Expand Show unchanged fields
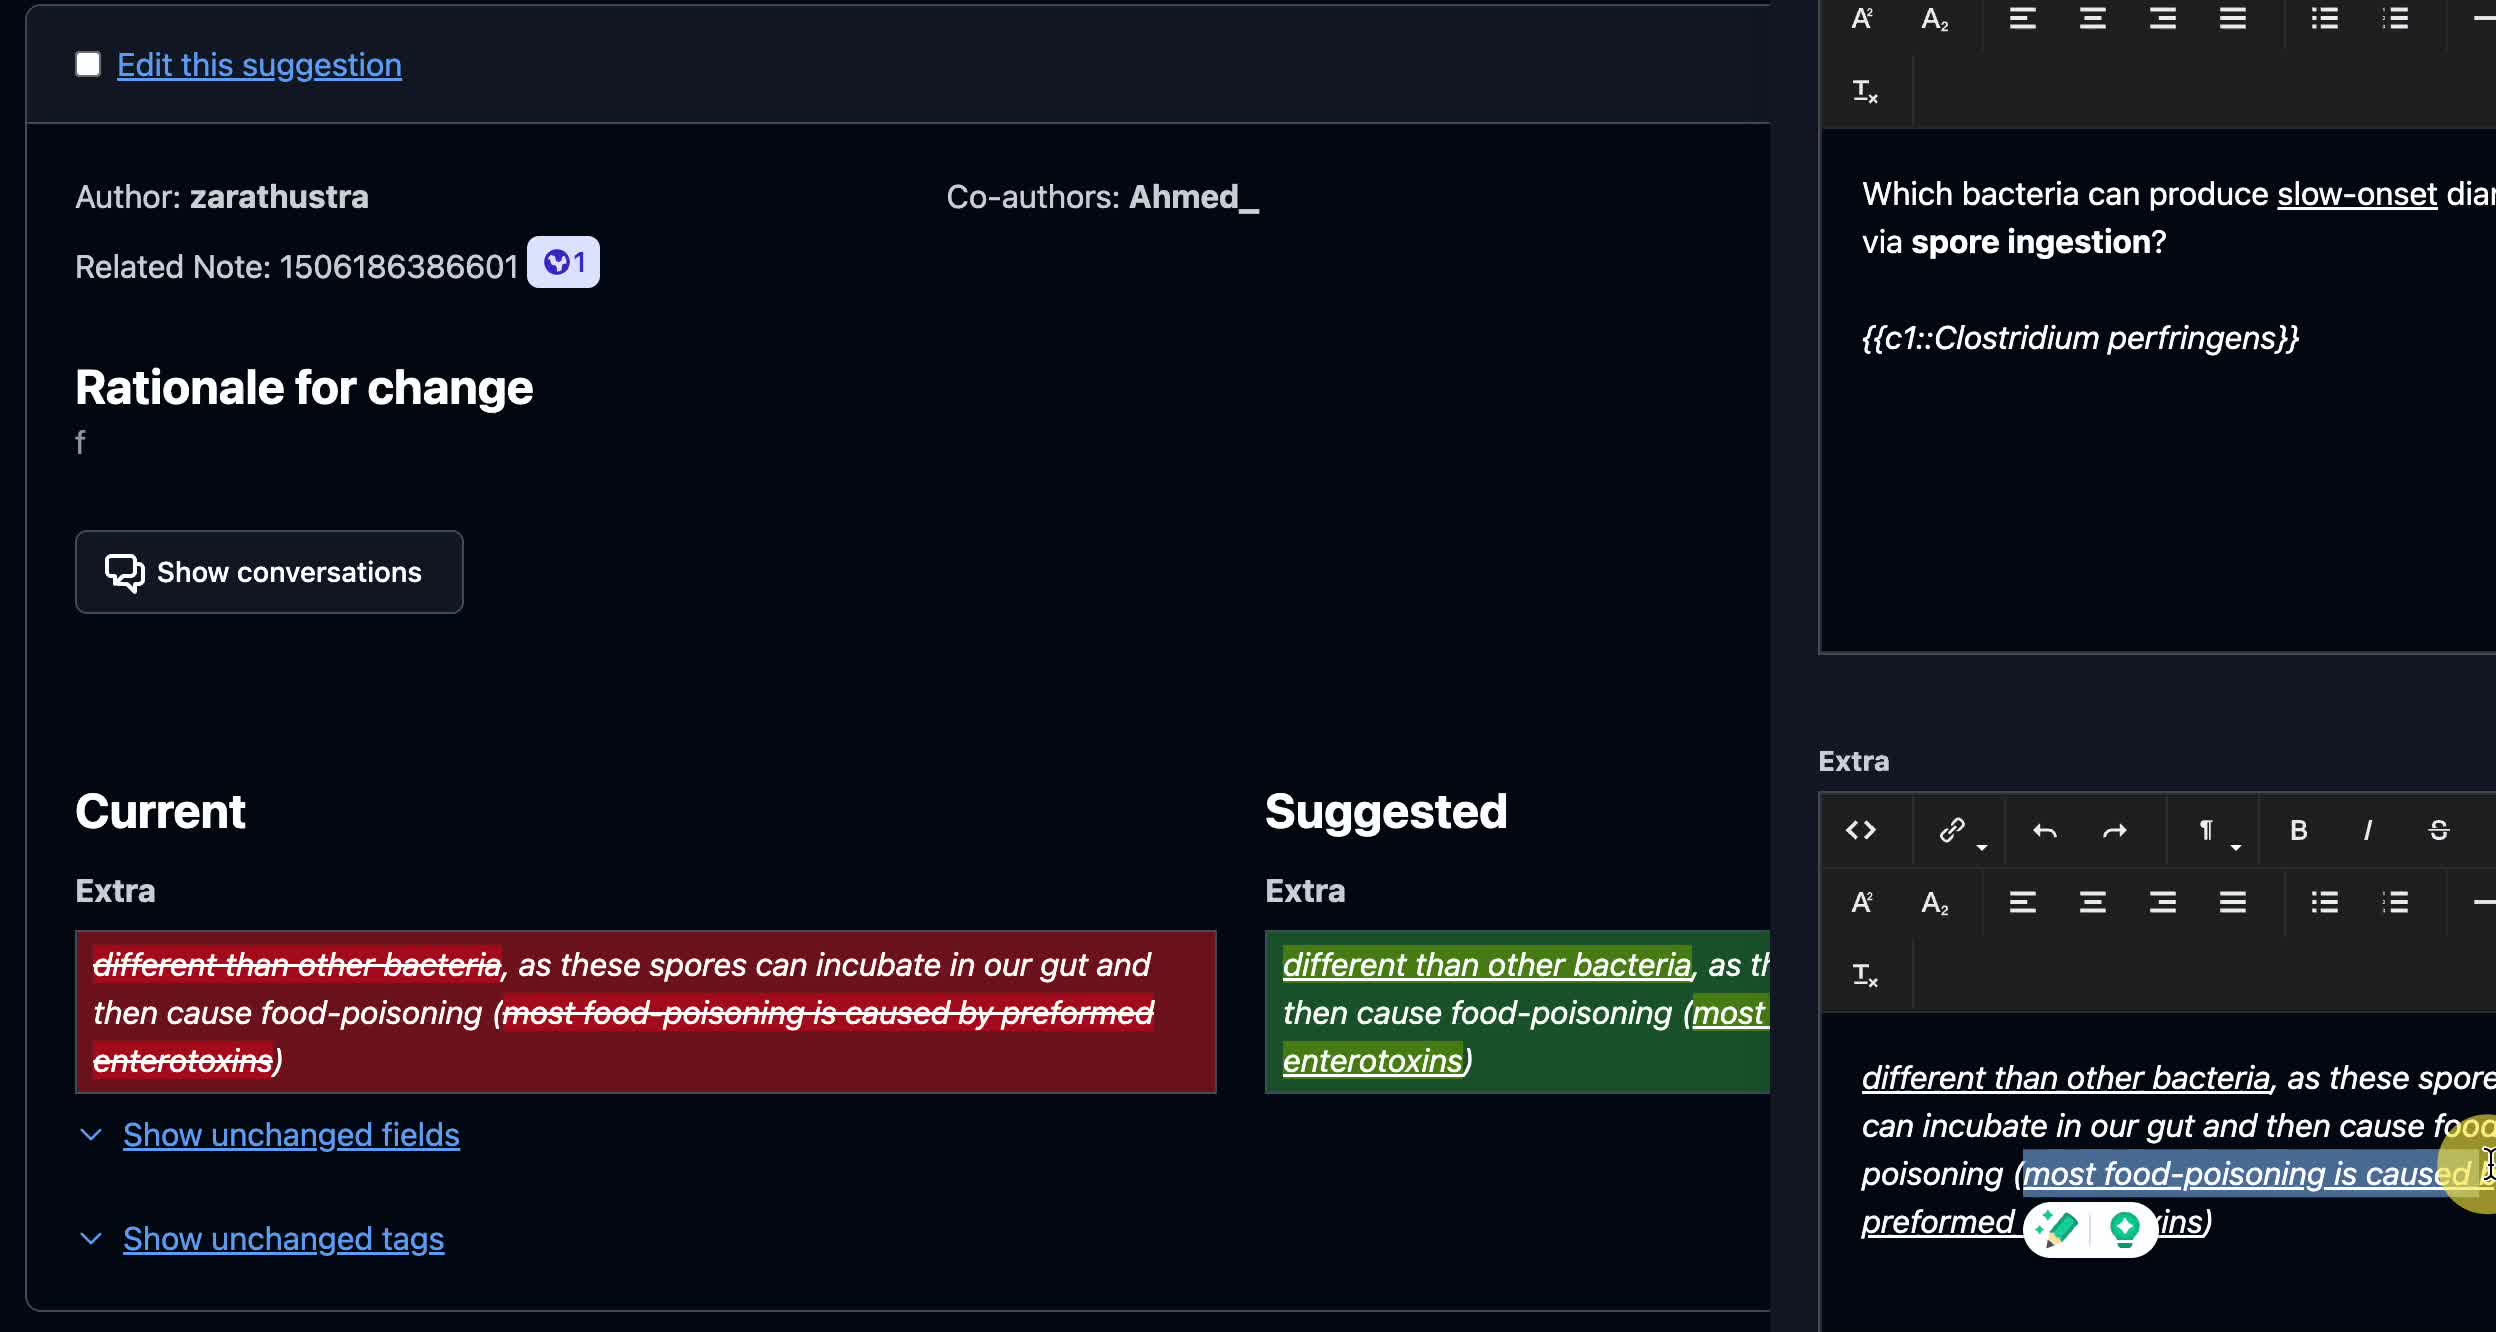This screenshot has width=2496, height=1332. pyautogui.click(x=290, y=1135)
